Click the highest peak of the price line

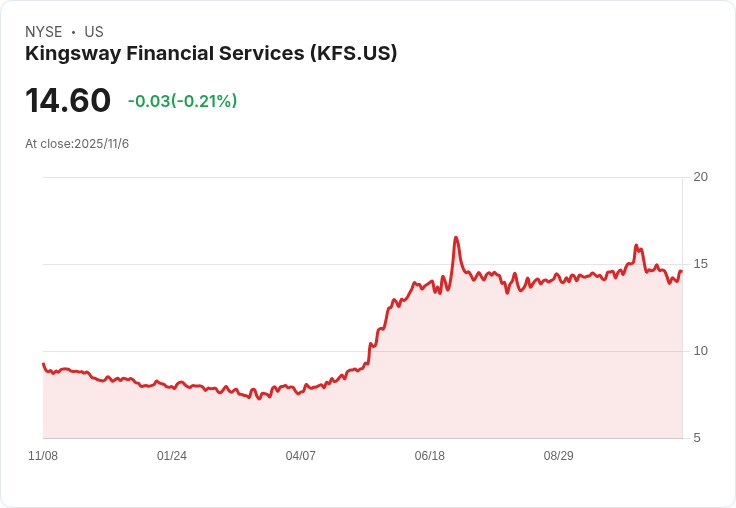pos(456,238)
